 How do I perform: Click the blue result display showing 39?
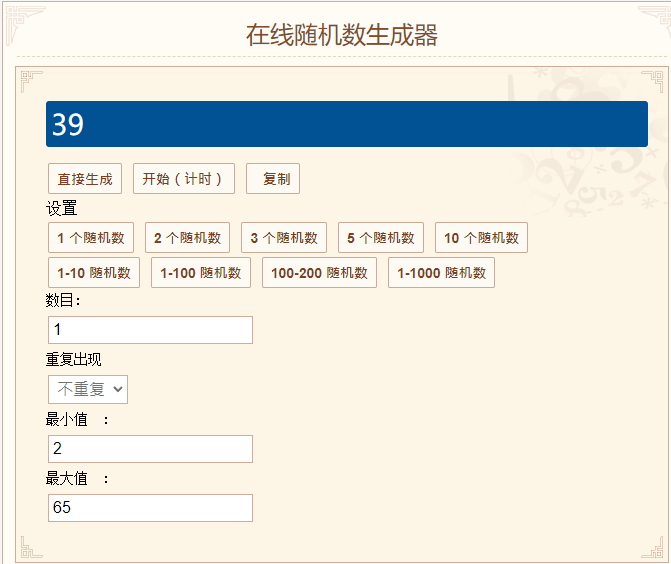point(347,124)
